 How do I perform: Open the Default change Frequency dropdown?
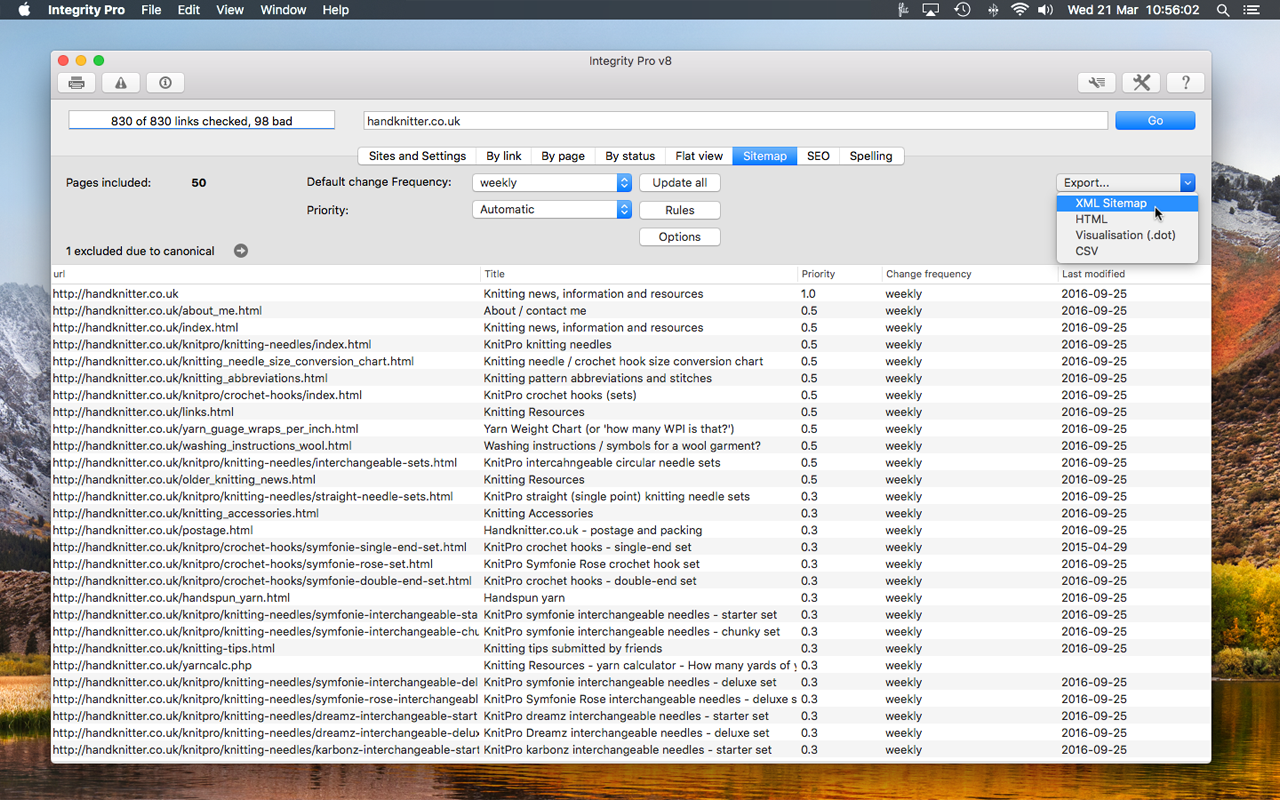[x=551, y=183]
